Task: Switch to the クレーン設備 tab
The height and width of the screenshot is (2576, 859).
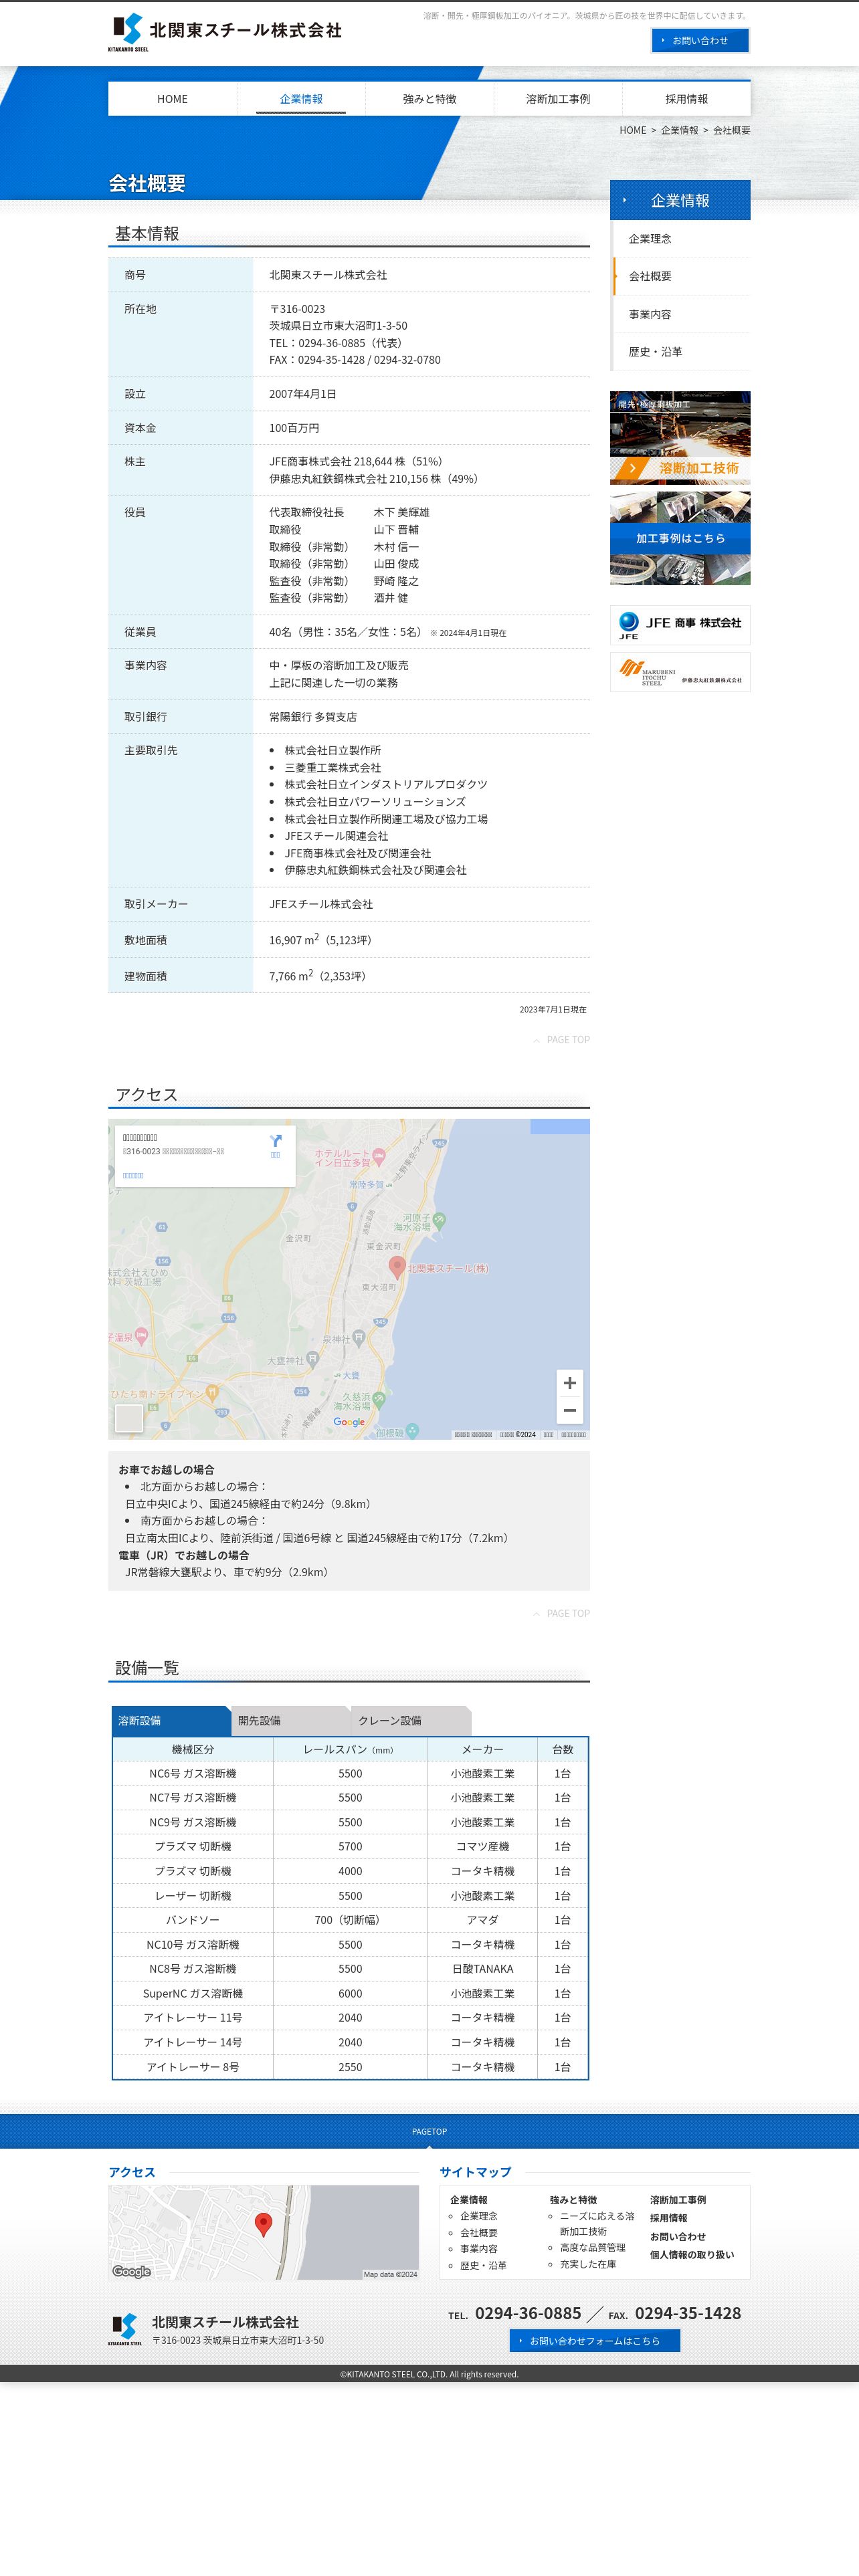Action: pyautogui.click(x=411, y=1720)
